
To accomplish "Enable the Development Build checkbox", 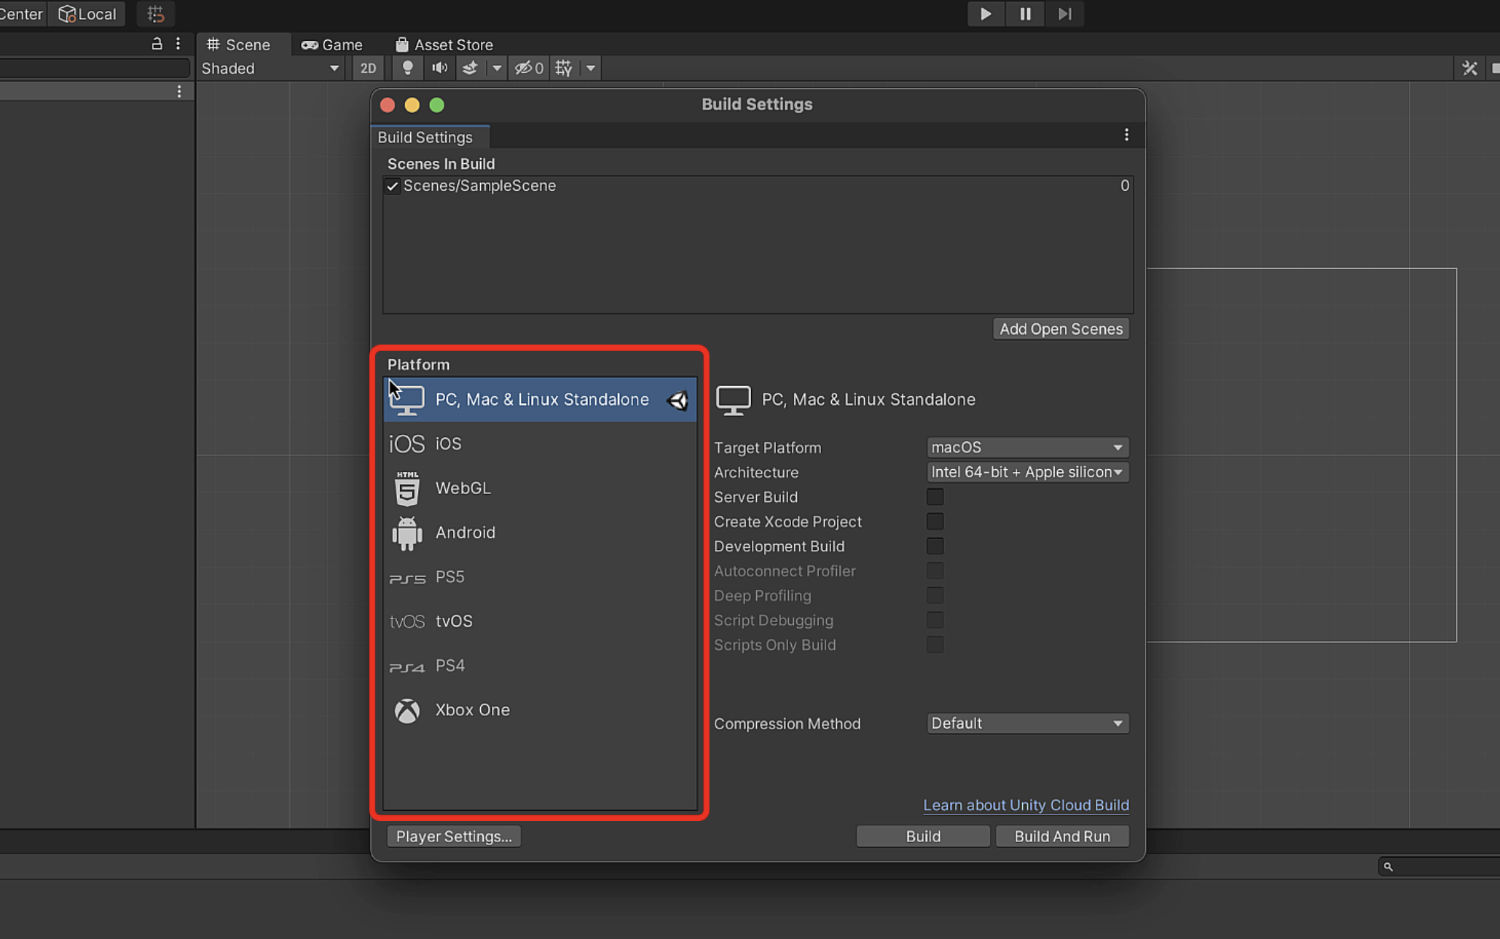I will click(x=935, y=546).
